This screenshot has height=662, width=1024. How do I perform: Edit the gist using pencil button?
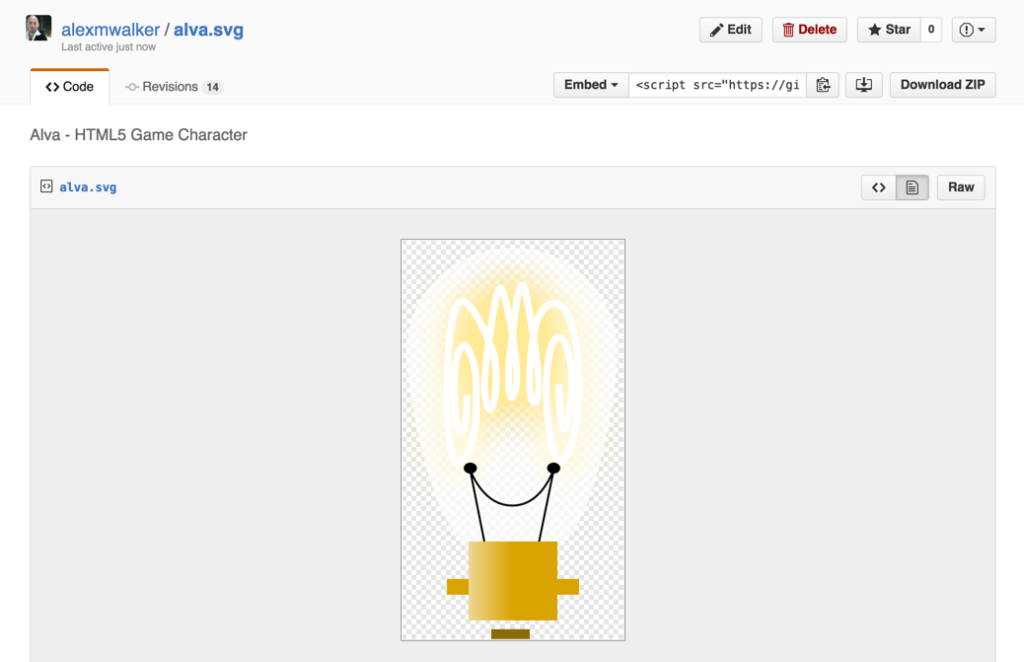(x=731, y=29)
